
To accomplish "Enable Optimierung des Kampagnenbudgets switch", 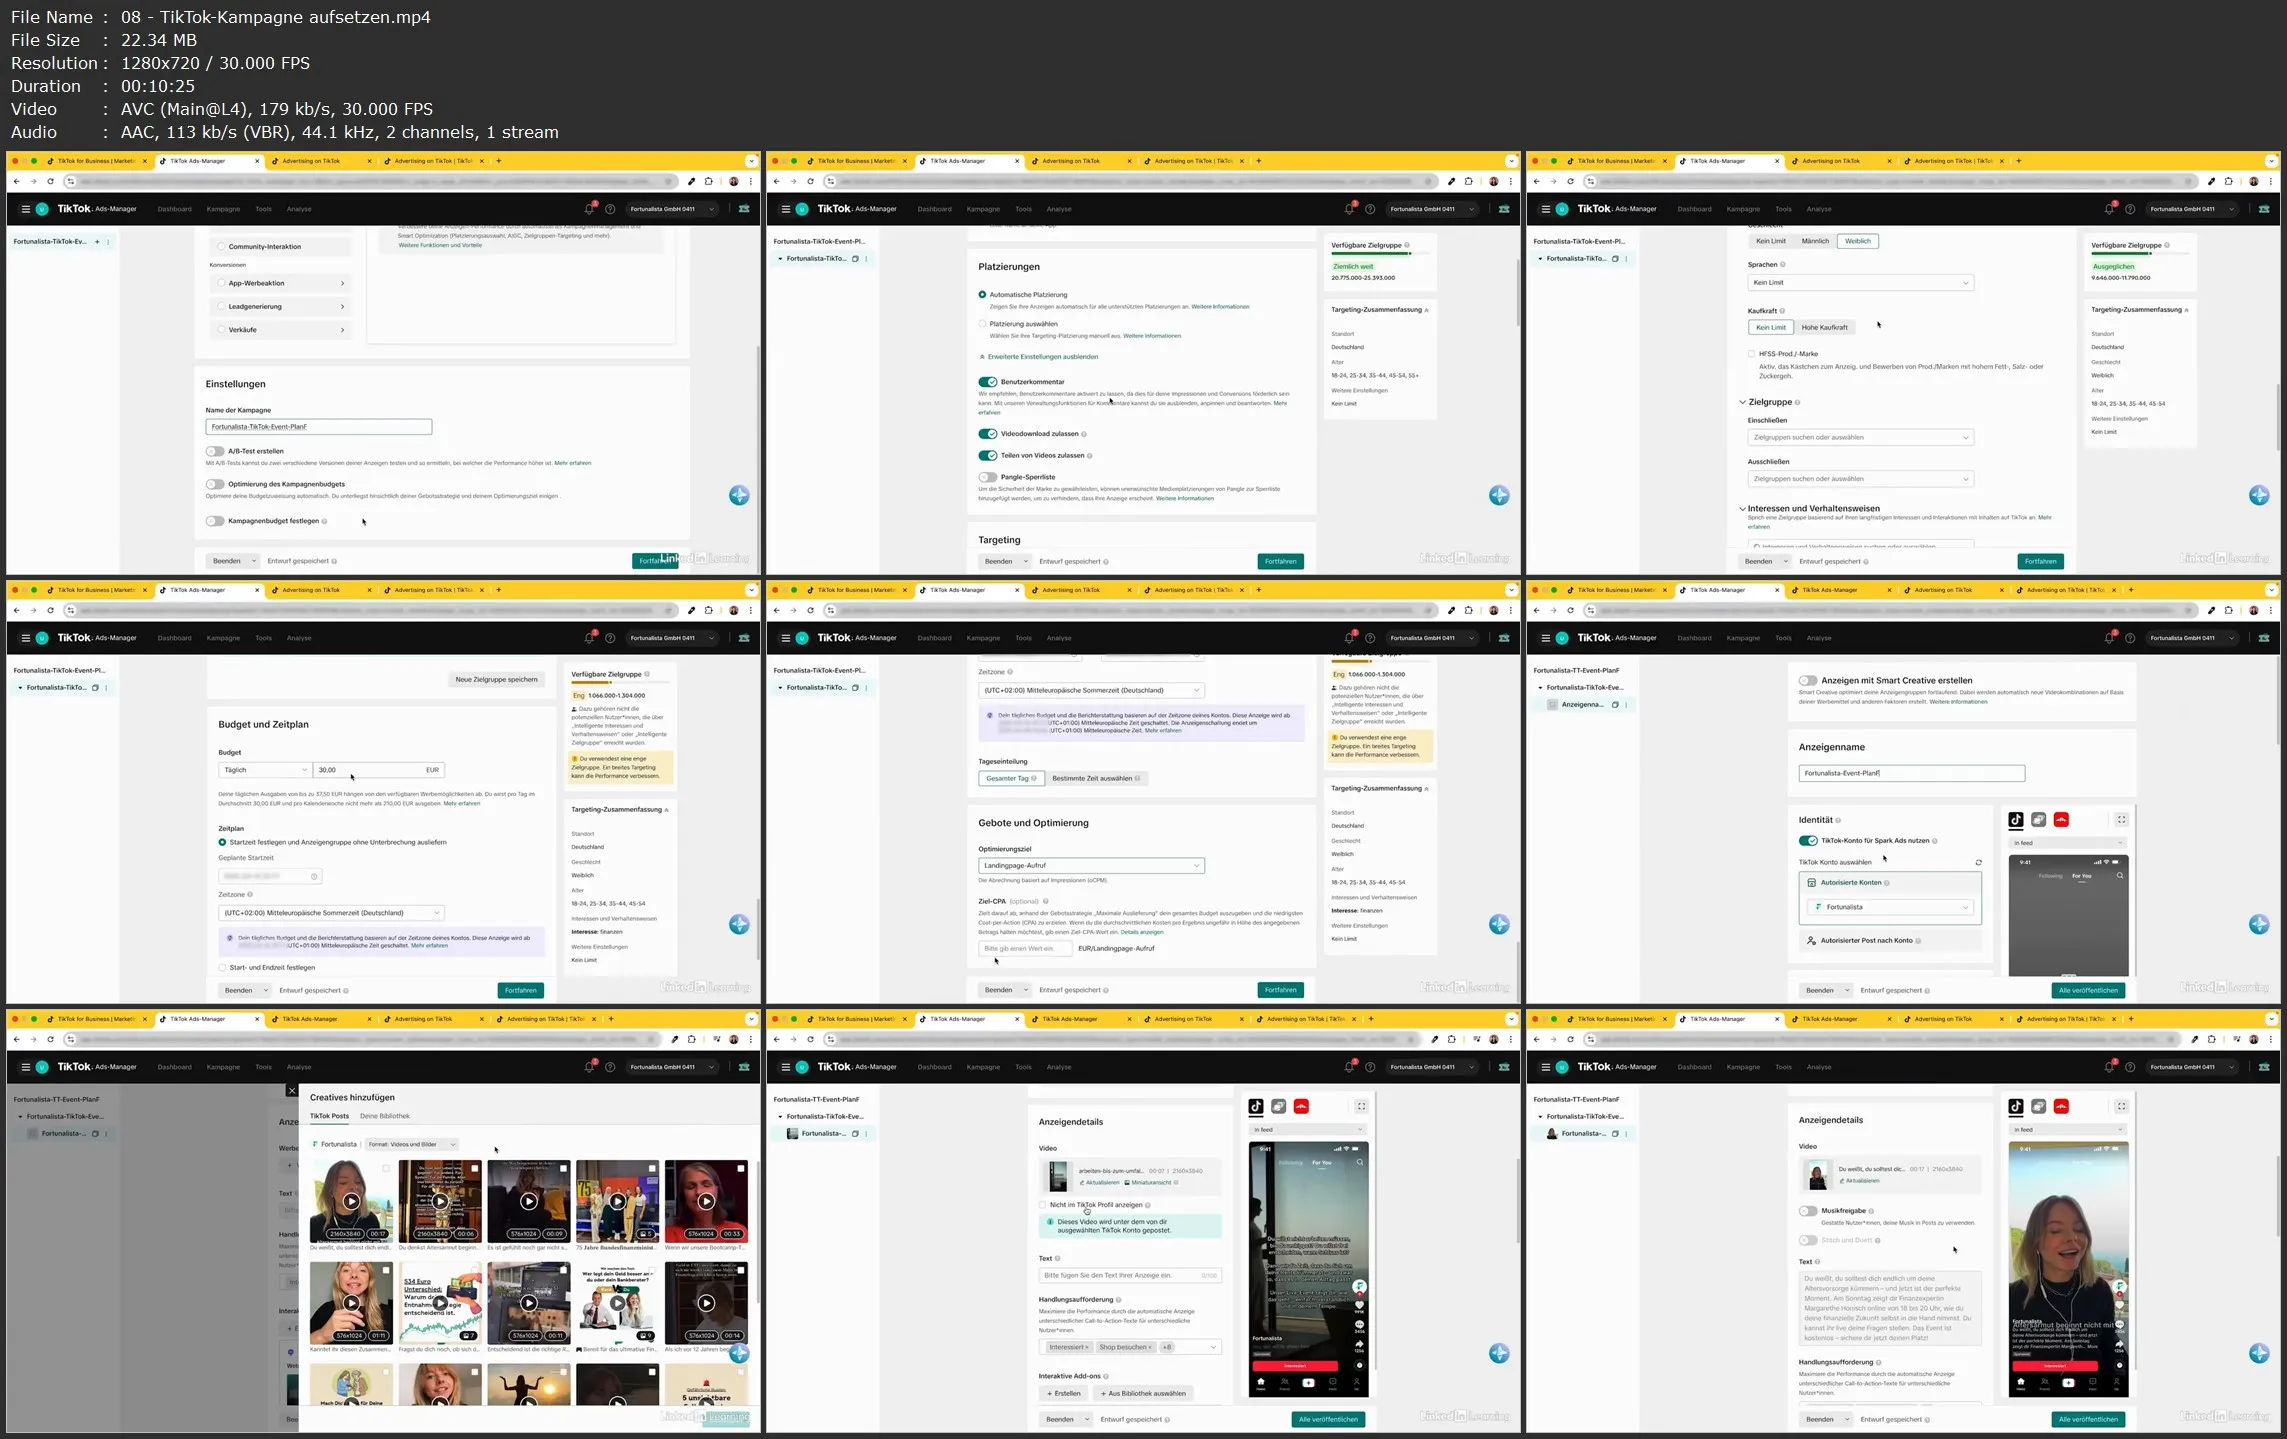I will tap(215, 484).
